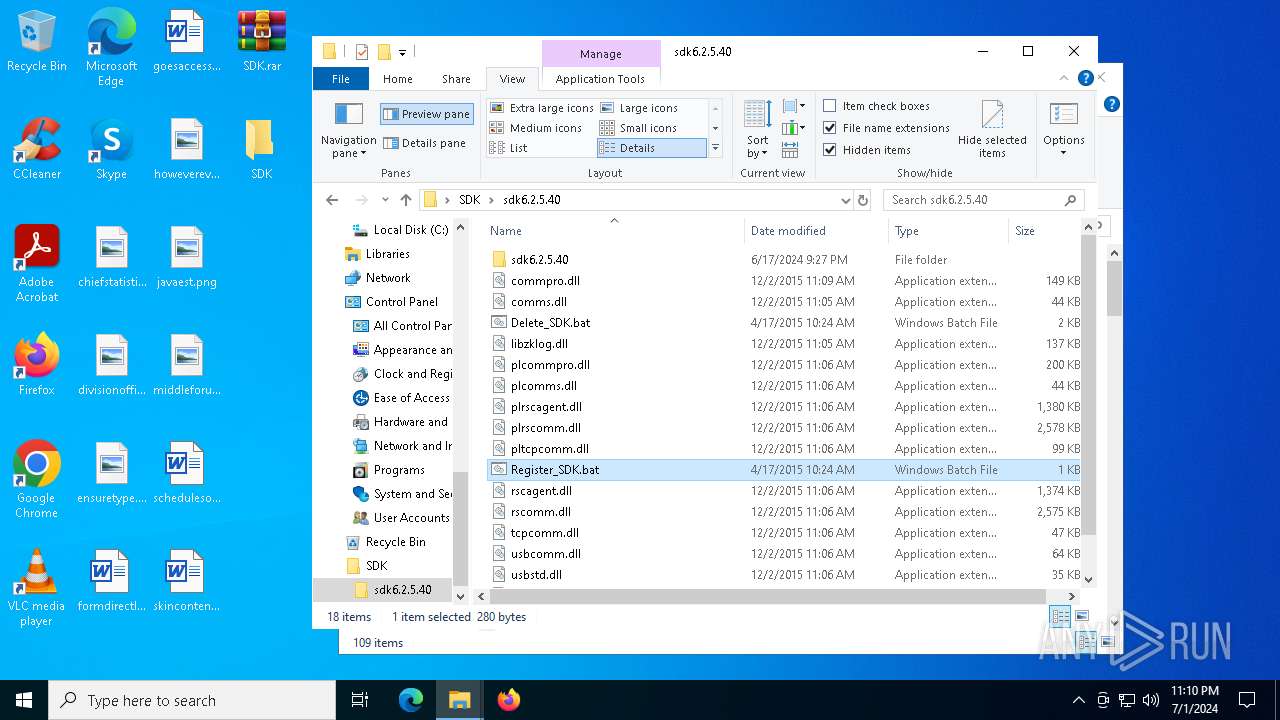Select Details layout view
Image resolution: width=1280 pixels, height=720 pixels.
click(x=652, y=148)
